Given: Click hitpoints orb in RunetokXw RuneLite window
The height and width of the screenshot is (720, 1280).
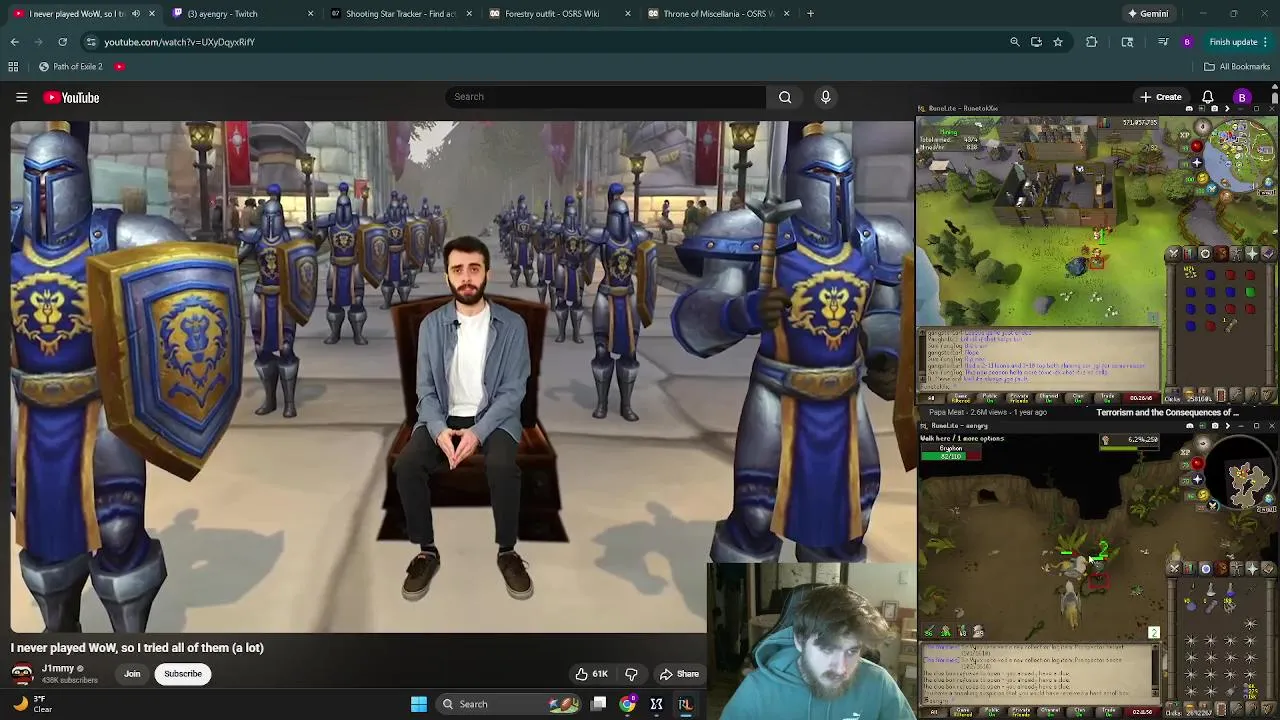Looking at the screenshot, I should pos(1197,146).
